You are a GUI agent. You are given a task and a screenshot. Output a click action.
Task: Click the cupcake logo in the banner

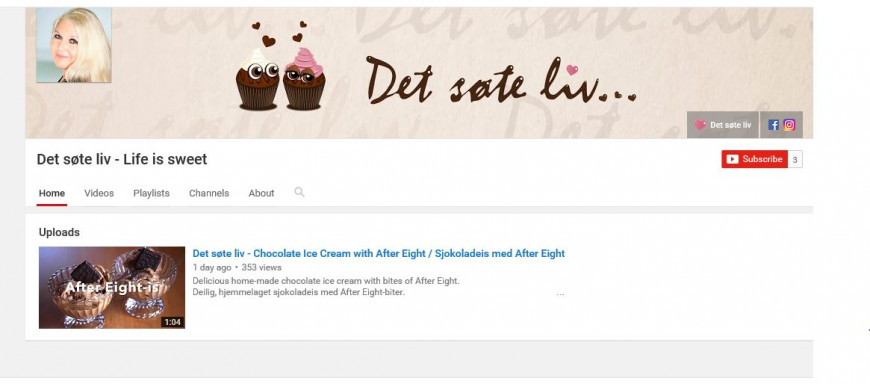coord(280,67)
